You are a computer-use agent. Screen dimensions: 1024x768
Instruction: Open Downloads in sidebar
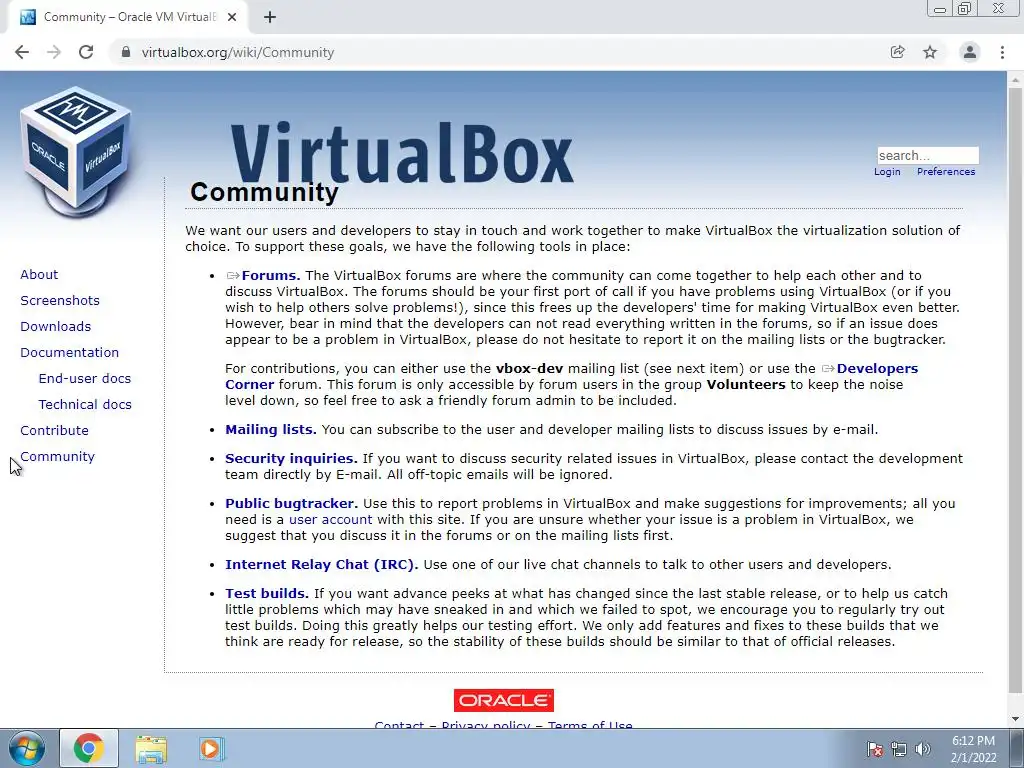click(56, 327)
